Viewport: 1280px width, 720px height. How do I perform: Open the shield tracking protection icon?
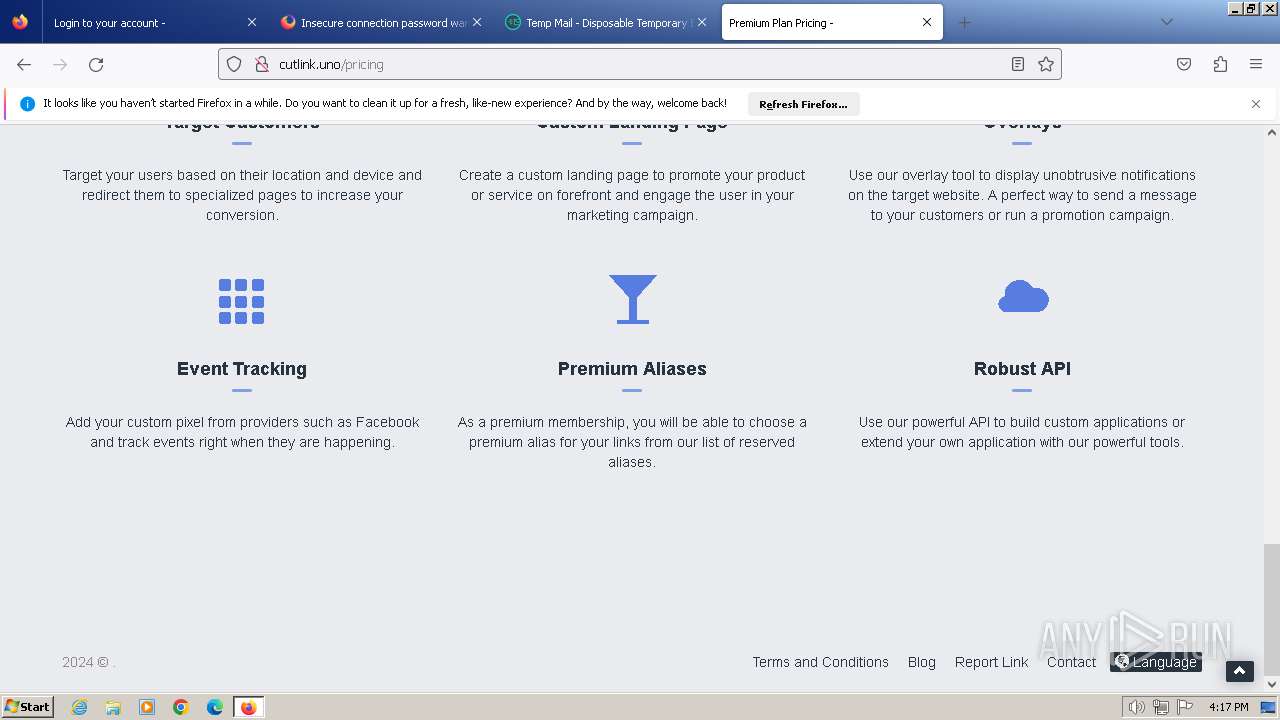(234, 64)
